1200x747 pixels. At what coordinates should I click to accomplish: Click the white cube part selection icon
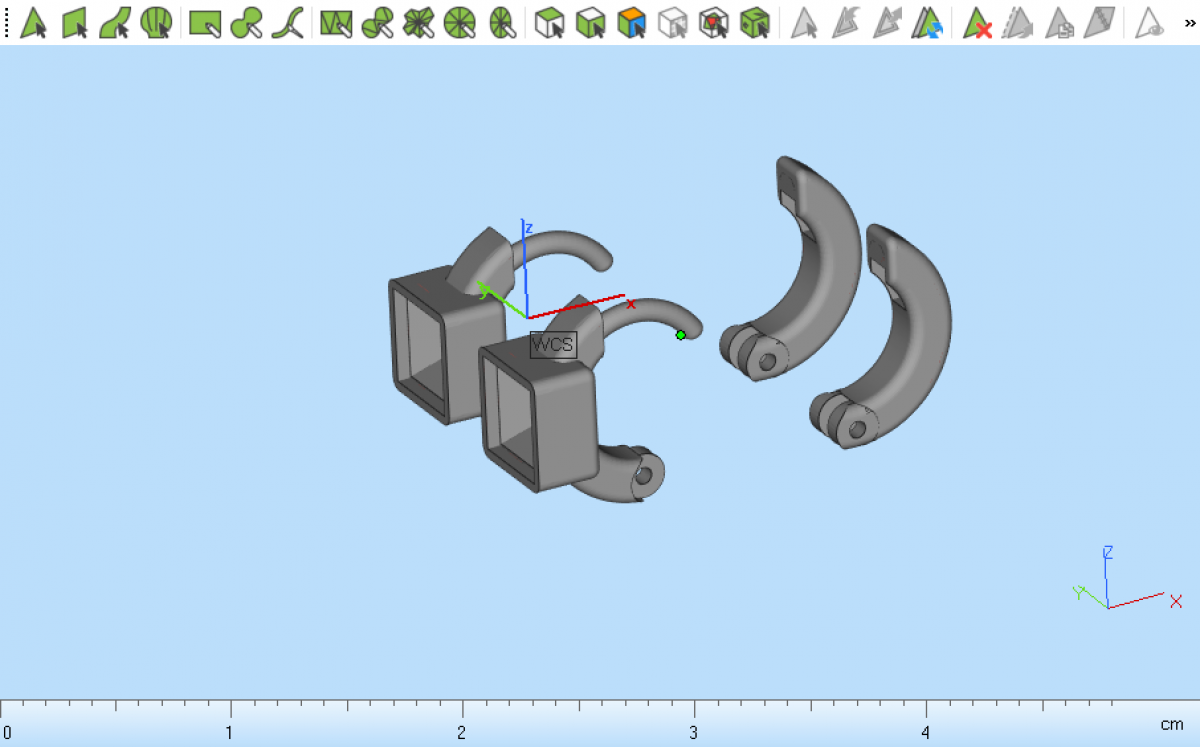(549, 22)
